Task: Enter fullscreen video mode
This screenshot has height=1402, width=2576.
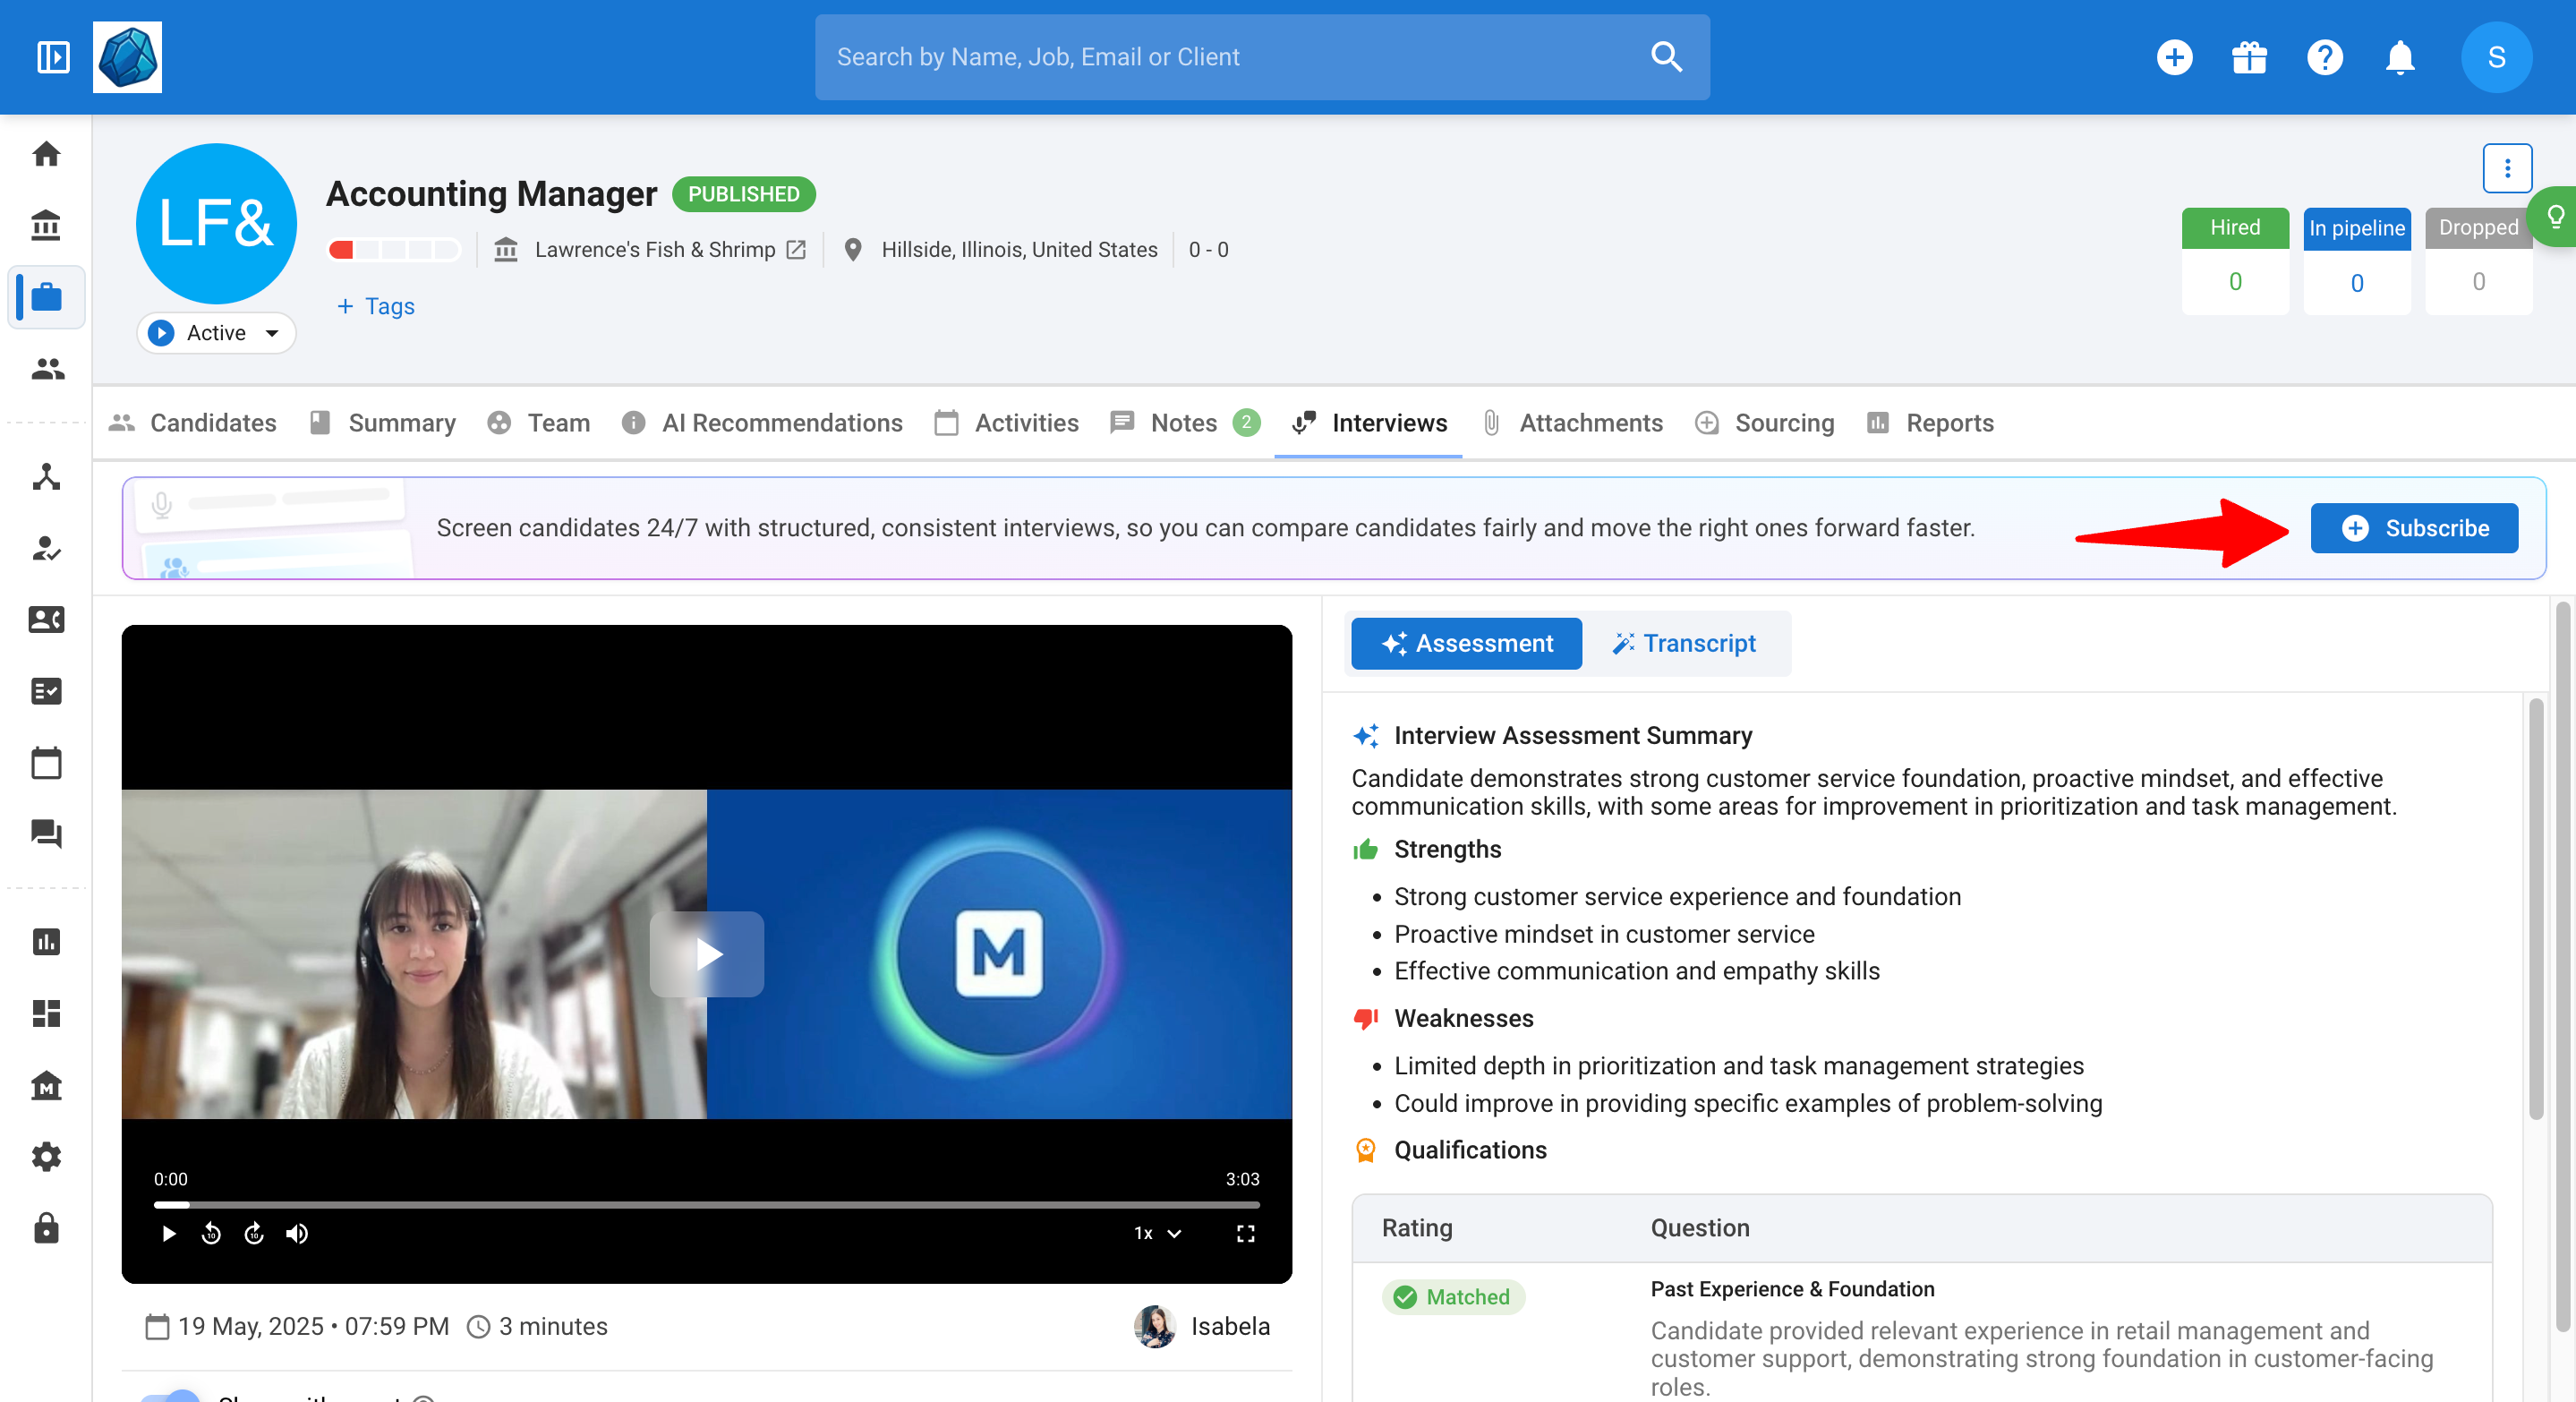Action: (x=1245, y=1233)
